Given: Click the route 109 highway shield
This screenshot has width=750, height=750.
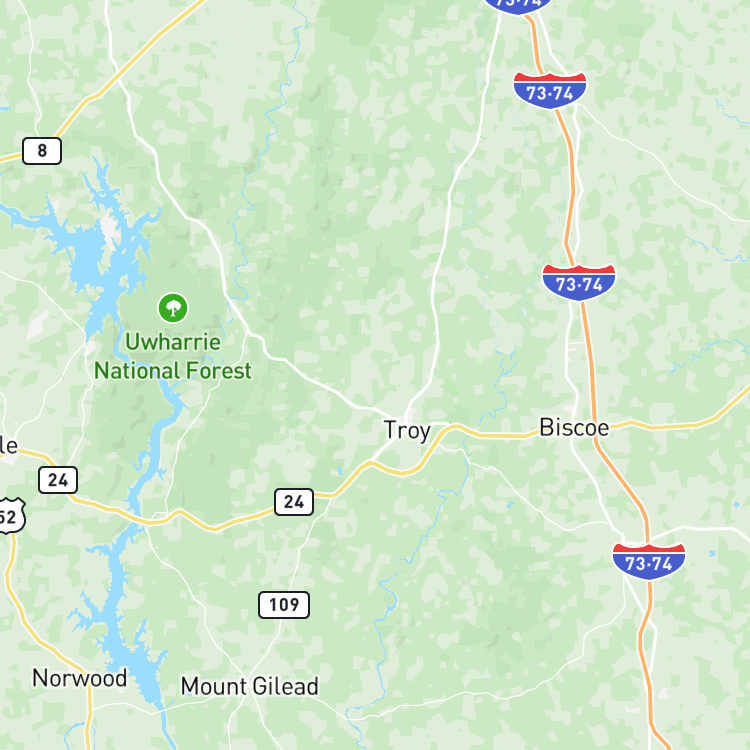Looking at the screenshot, I should point(284,605).
